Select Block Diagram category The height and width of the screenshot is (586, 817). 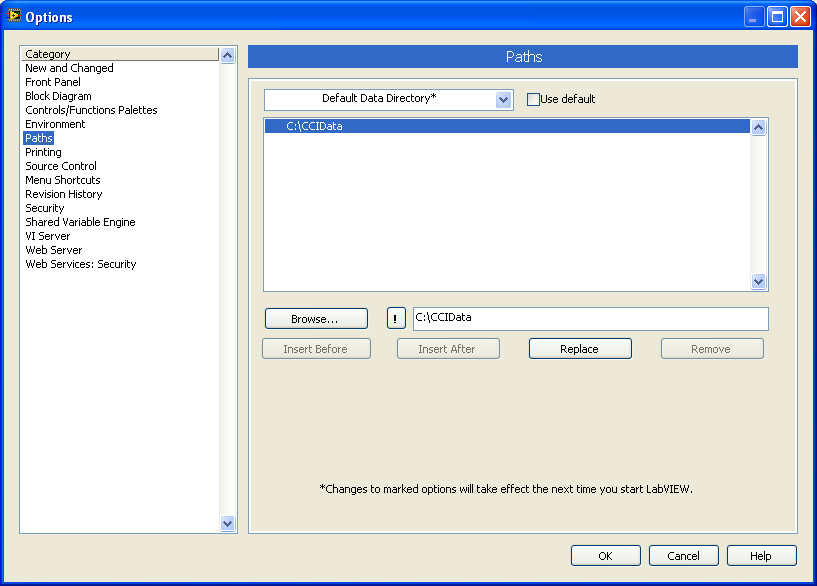pos(58,96)
